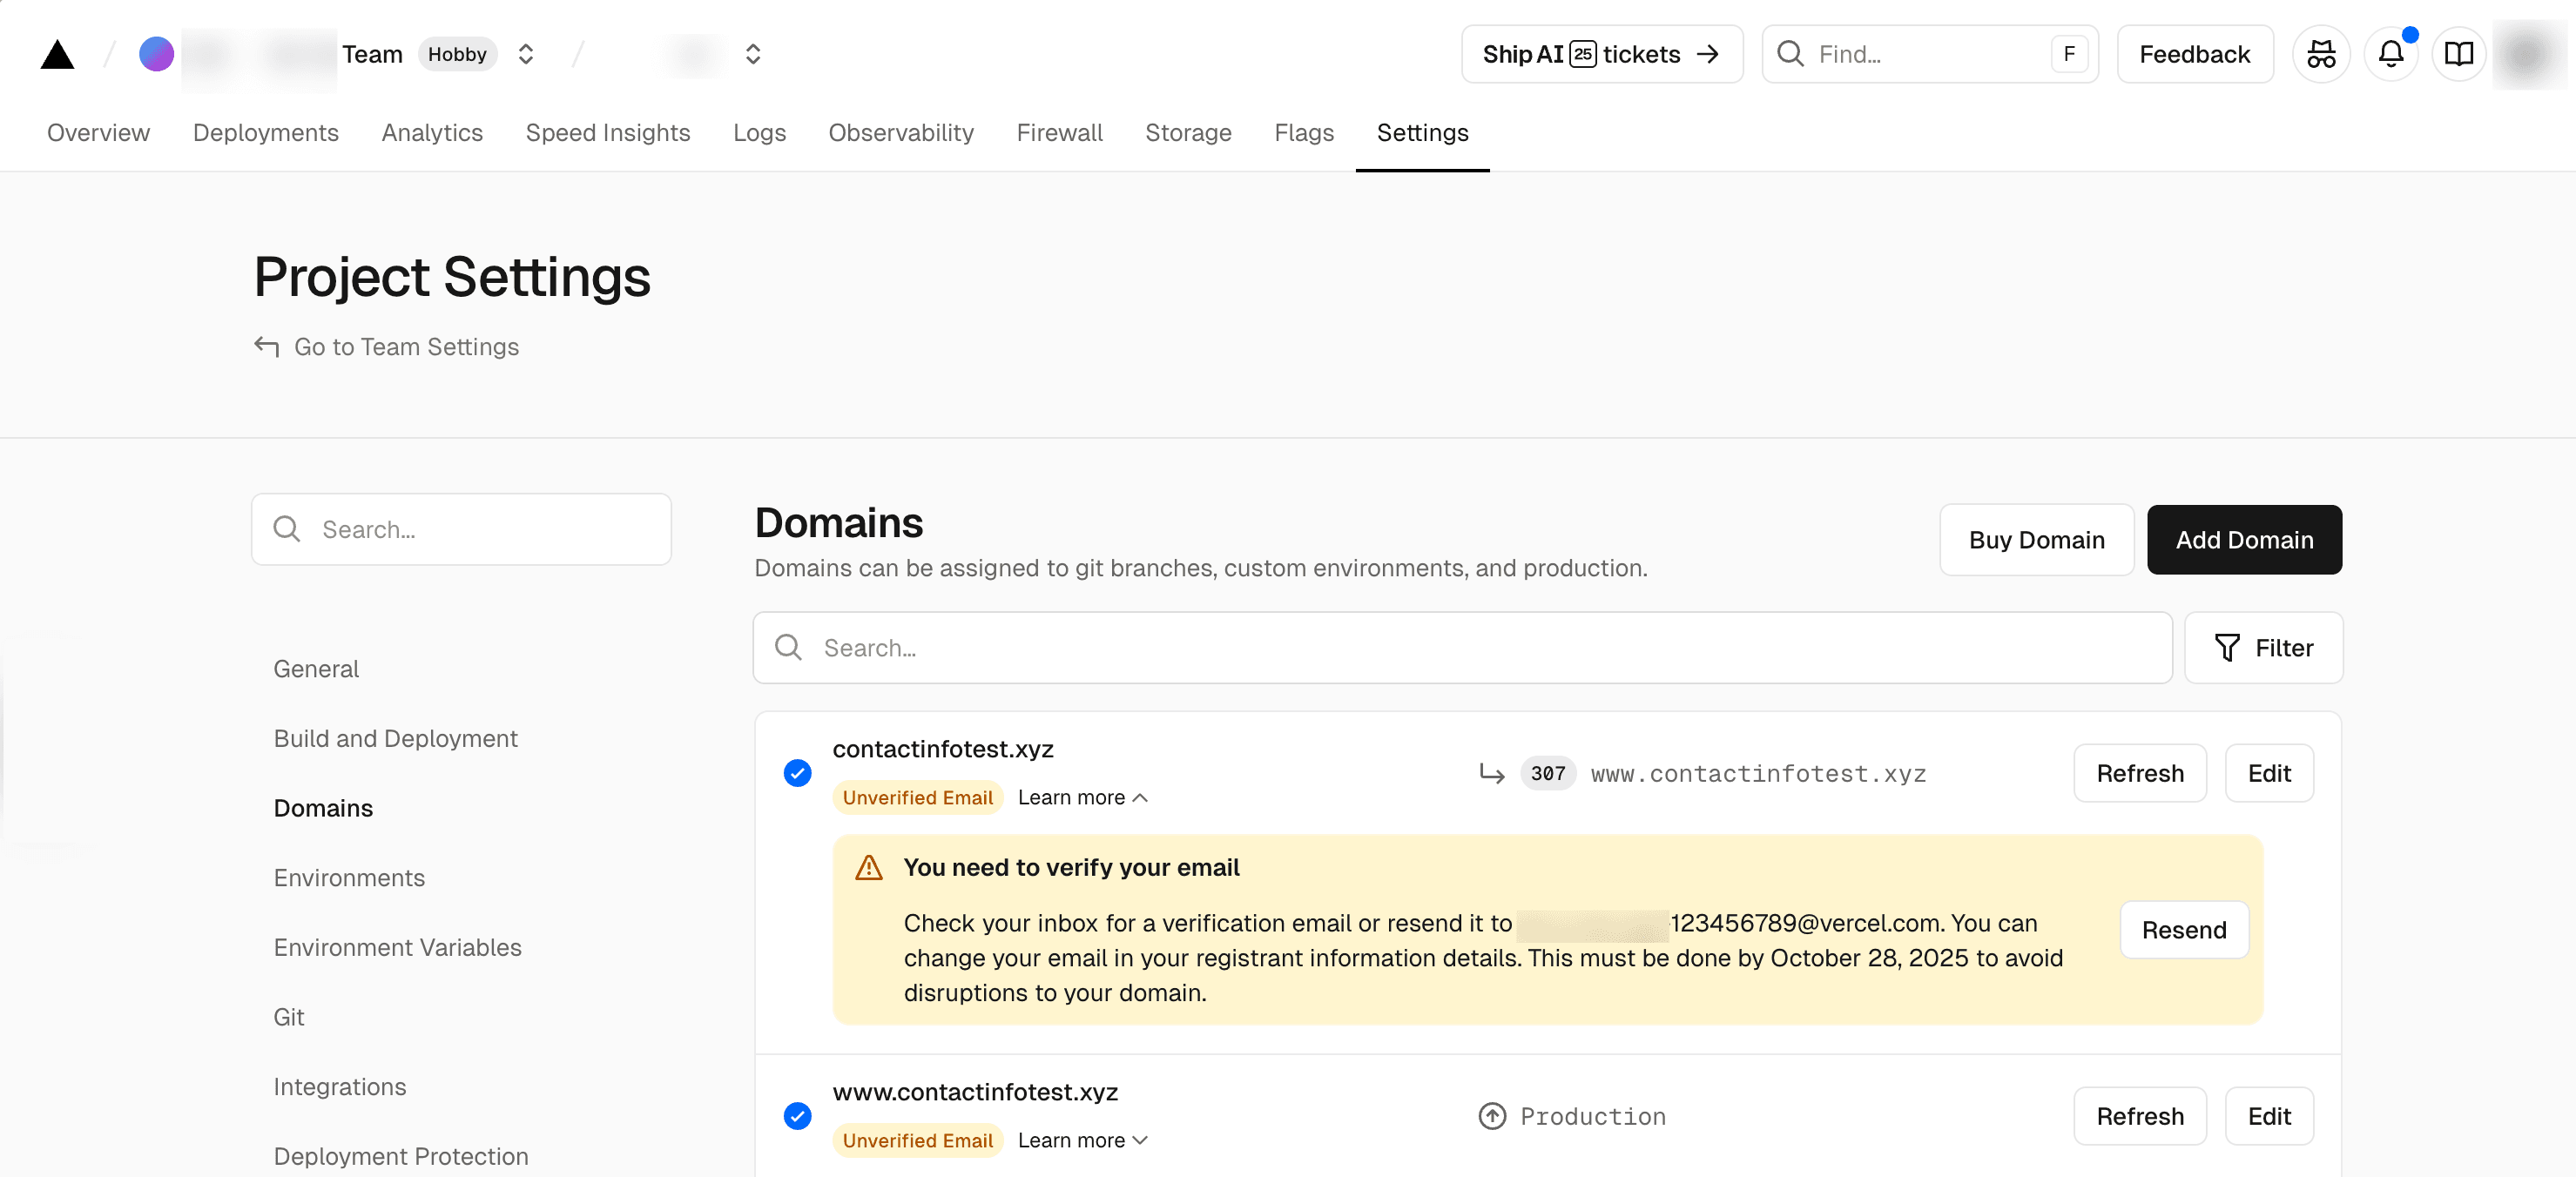The height and width of the screenshot is (1177, 2576).
Task: Resend the domain verification email
Action: click(2183, 929)
